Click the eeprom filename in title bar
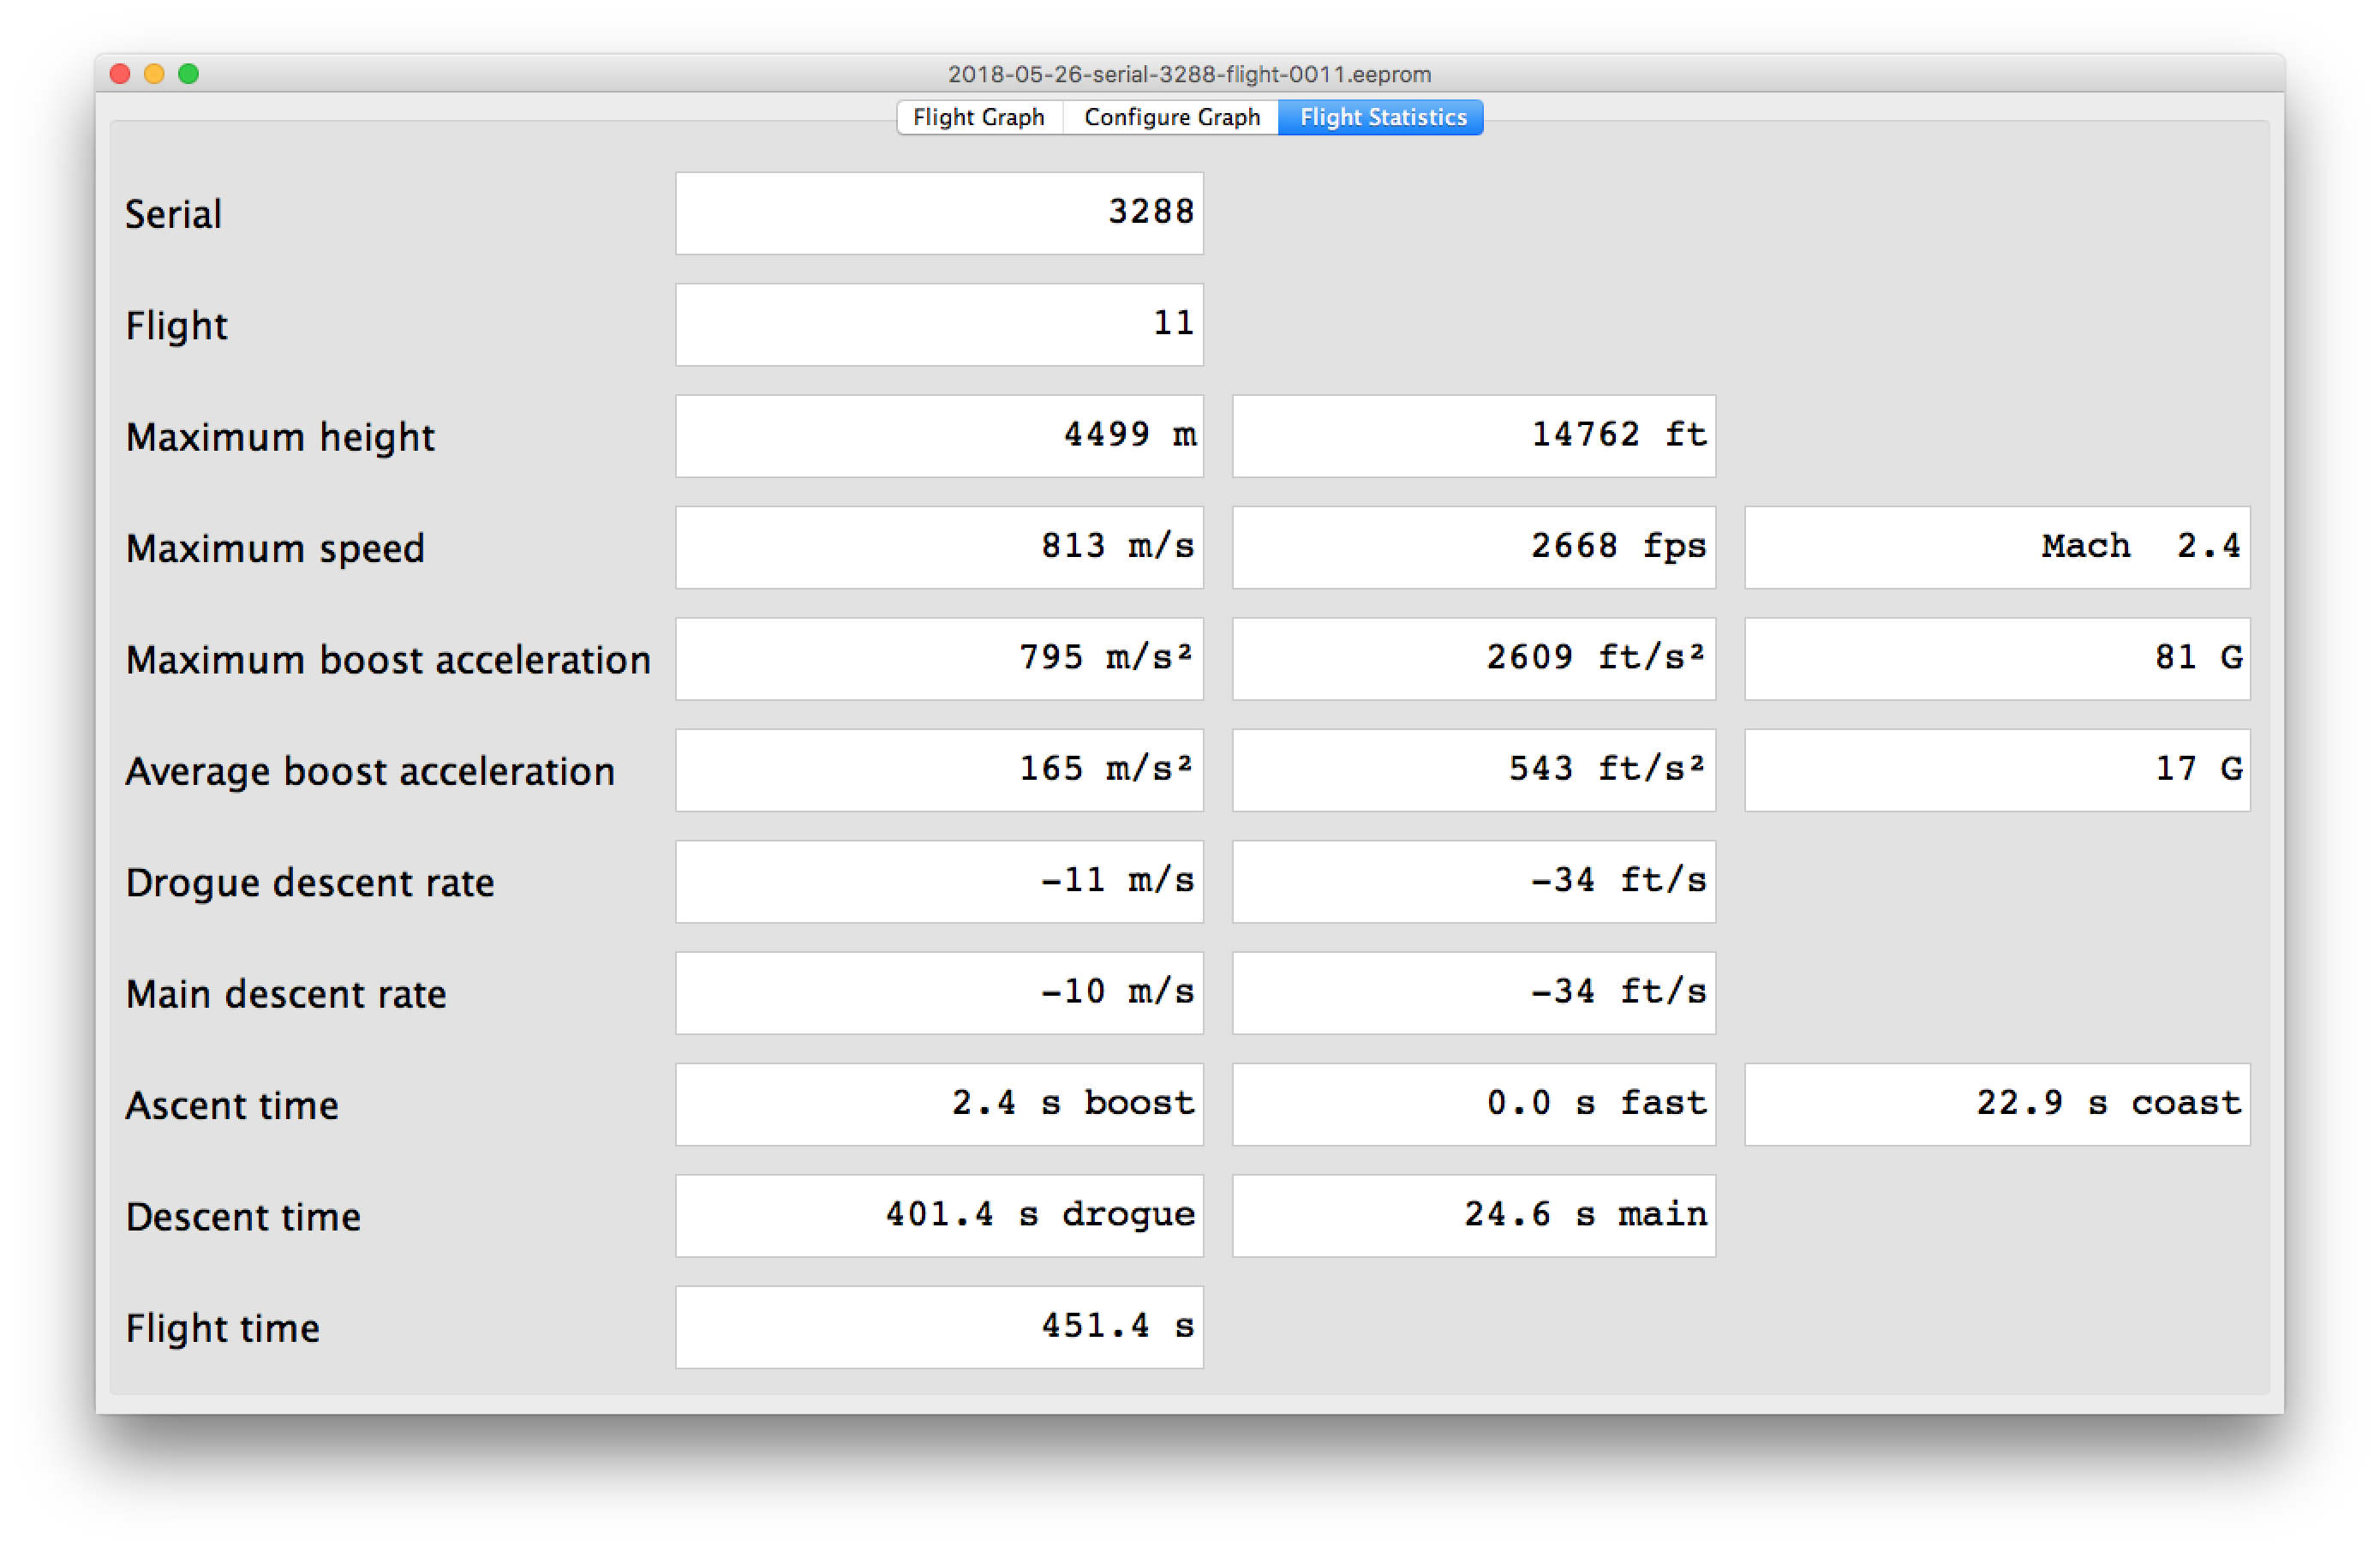 coord(1189,74)
